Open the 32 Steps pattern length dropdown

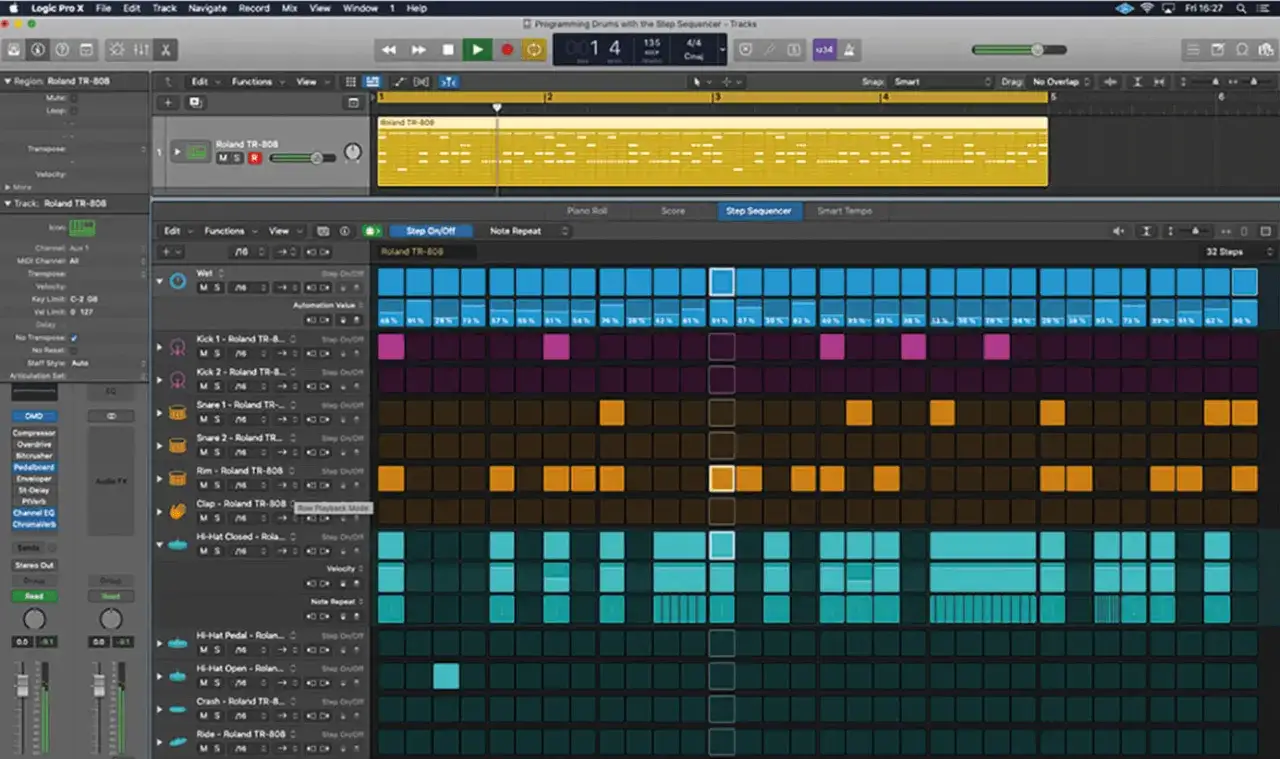click(1240, 252)
